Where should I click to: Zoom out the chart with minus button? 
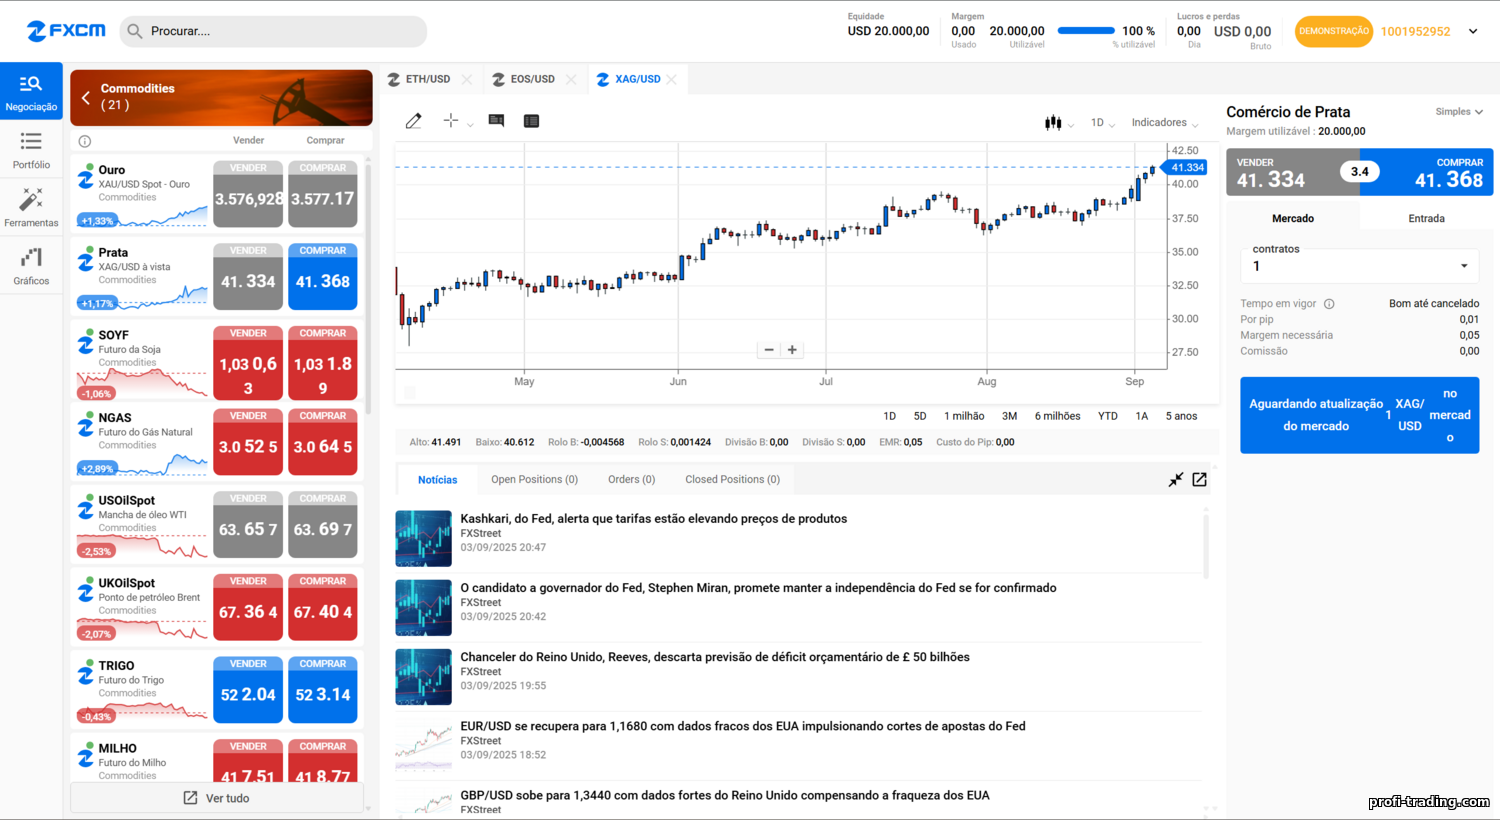(x=768, y=350)
